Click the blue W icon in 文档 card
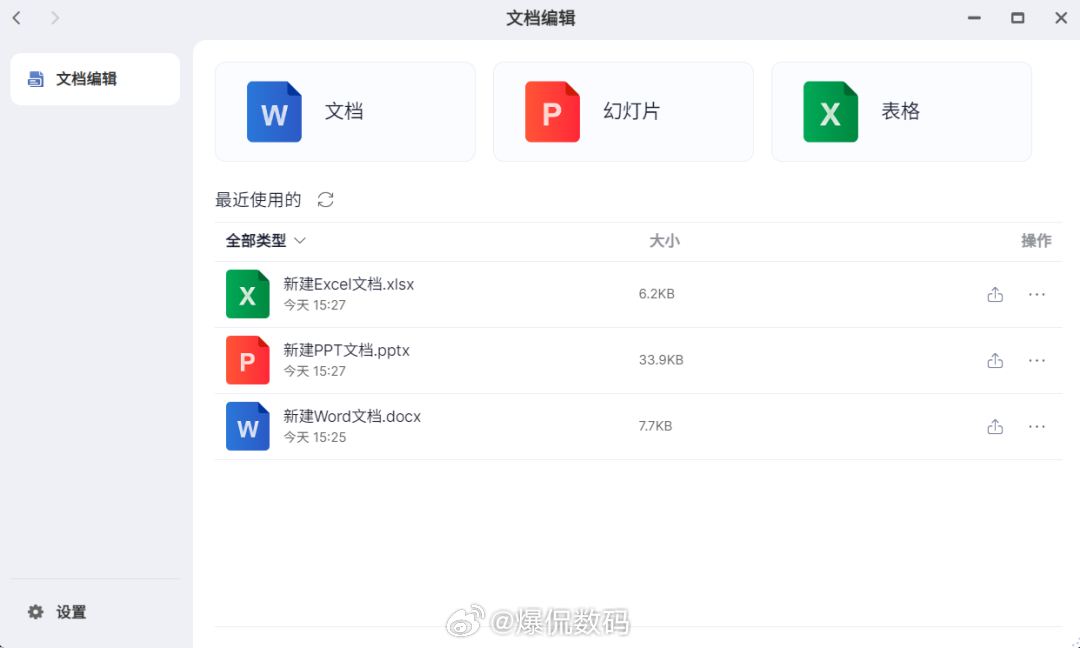This screenshot has height=648, width=1080. (x=274, y=112)
